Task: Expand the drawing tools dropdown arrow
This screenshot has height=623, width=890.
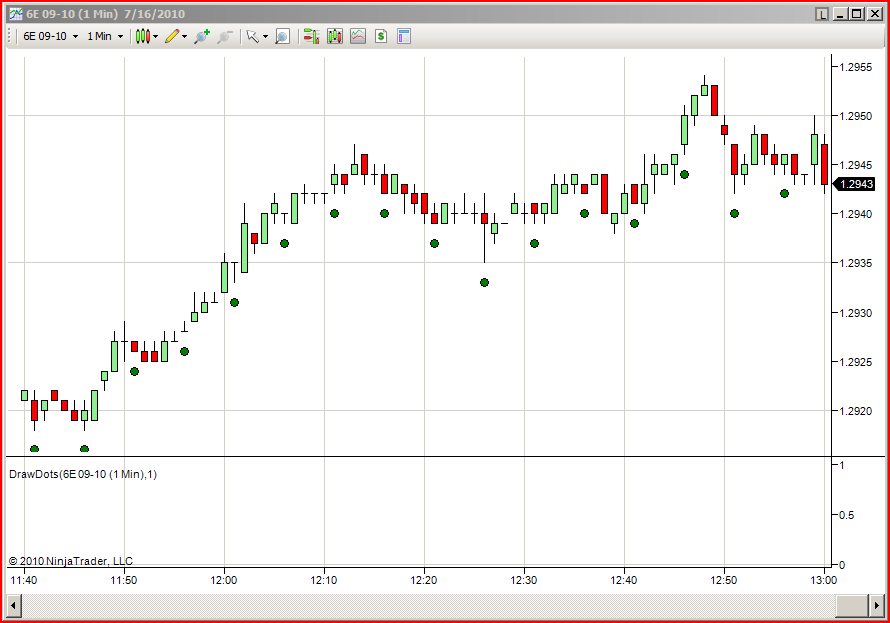Action: 184,37
